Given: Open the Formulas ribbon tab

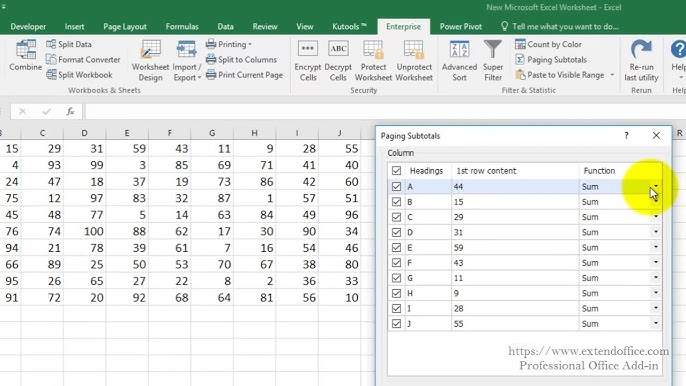Looking at the screenshot, I should pos(182,27).
